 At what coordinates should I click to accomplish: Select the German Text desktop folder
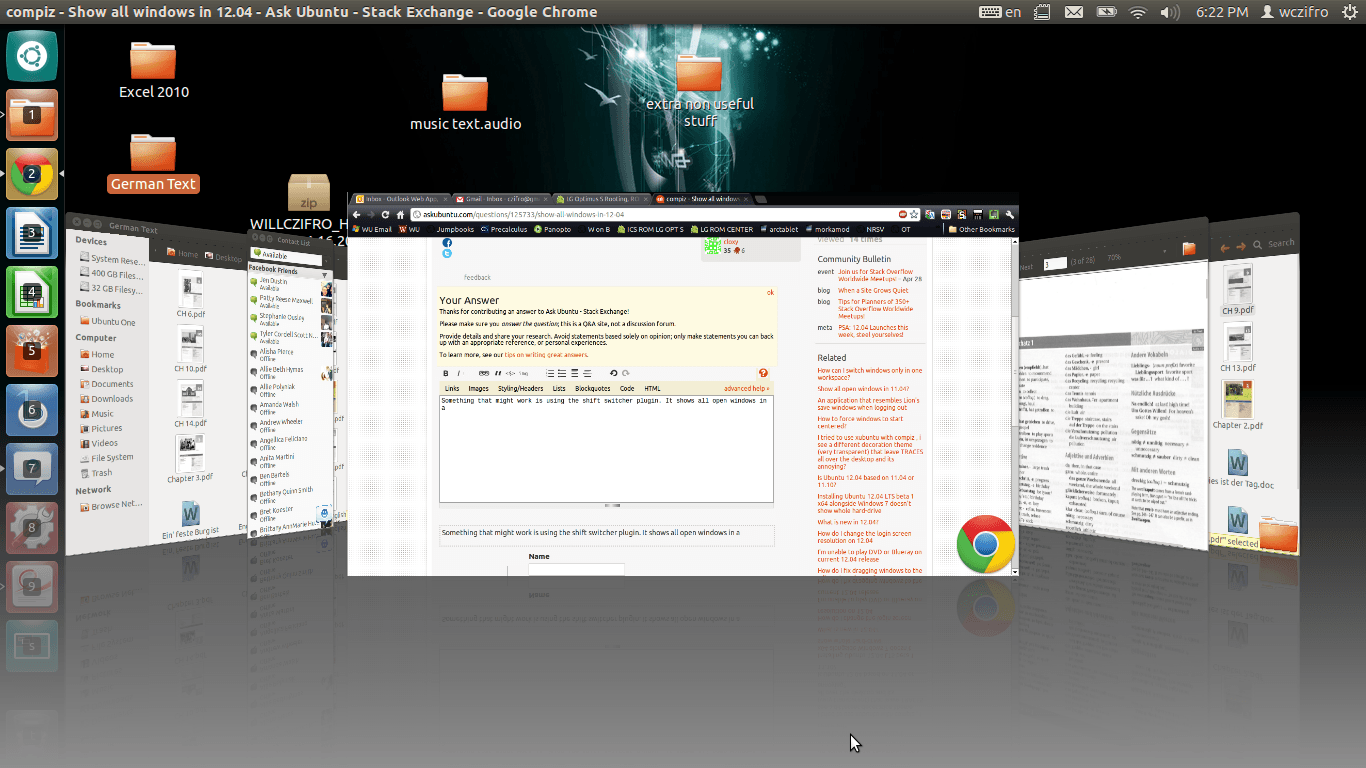click(153, 163)
